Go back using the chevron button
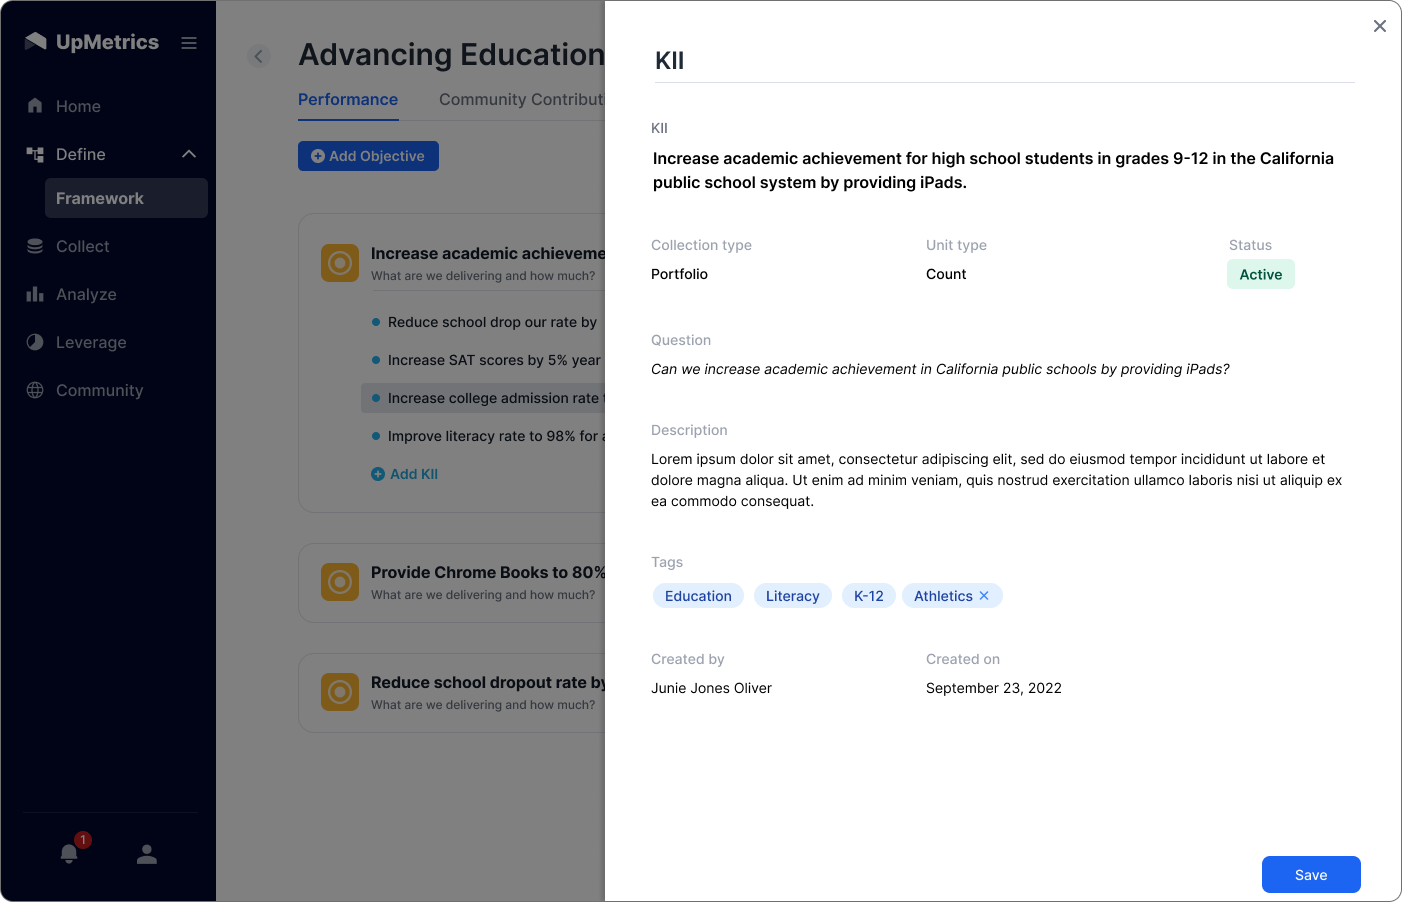Screen dimensions: 1402x902 click(x=259, y=57)
